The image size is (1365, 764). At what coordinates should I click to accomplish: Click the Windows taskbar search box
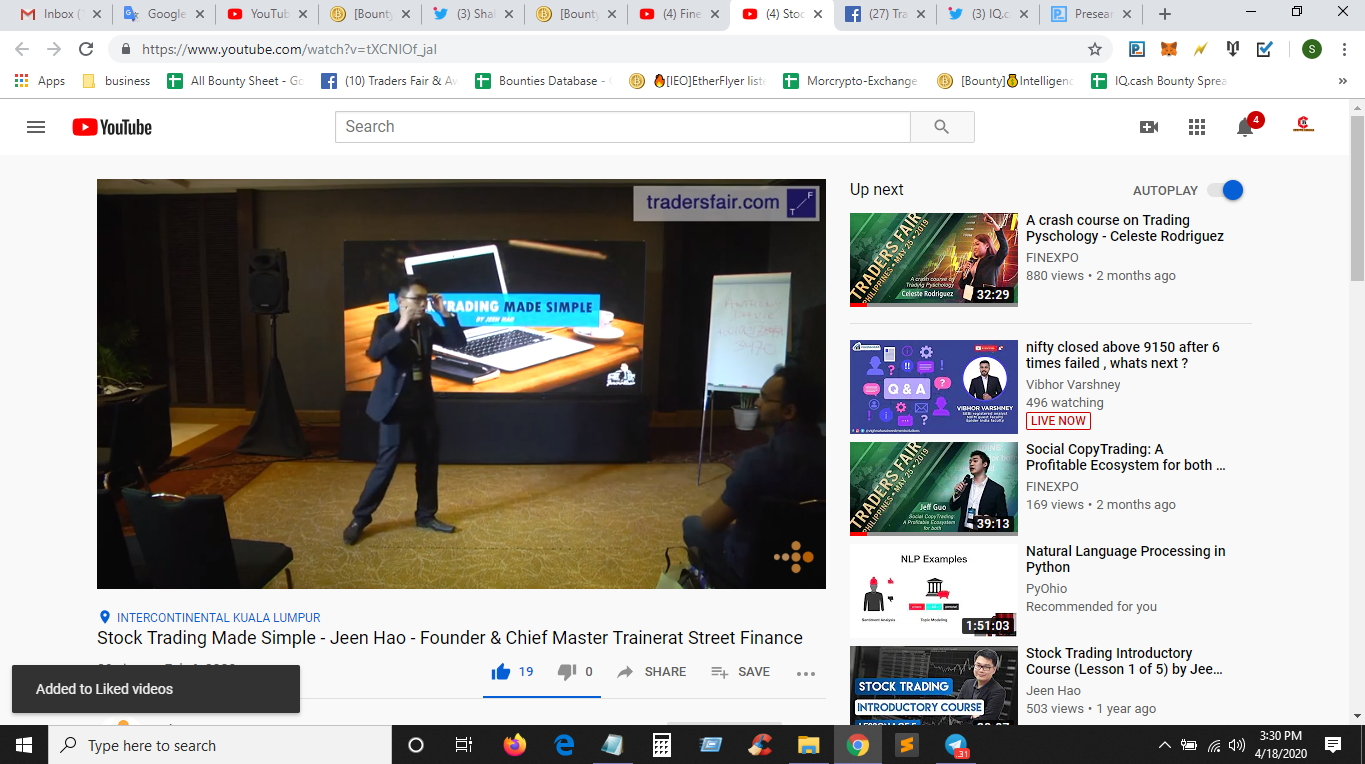click(x=220, y=745)
